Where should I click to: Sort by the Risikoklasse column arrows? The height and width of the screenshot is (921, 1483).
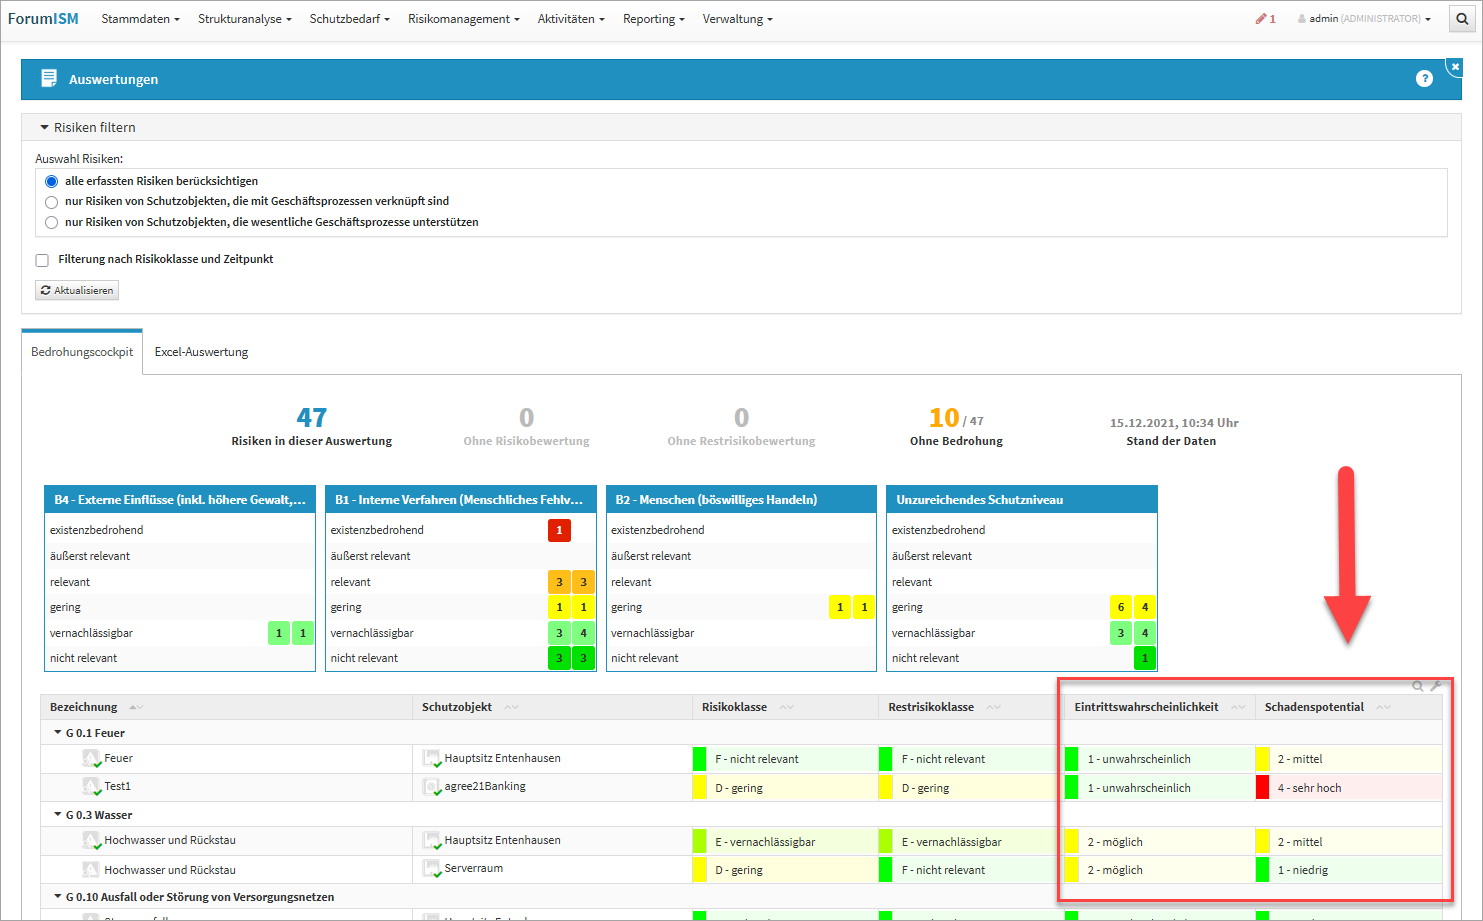click(786, 707)
